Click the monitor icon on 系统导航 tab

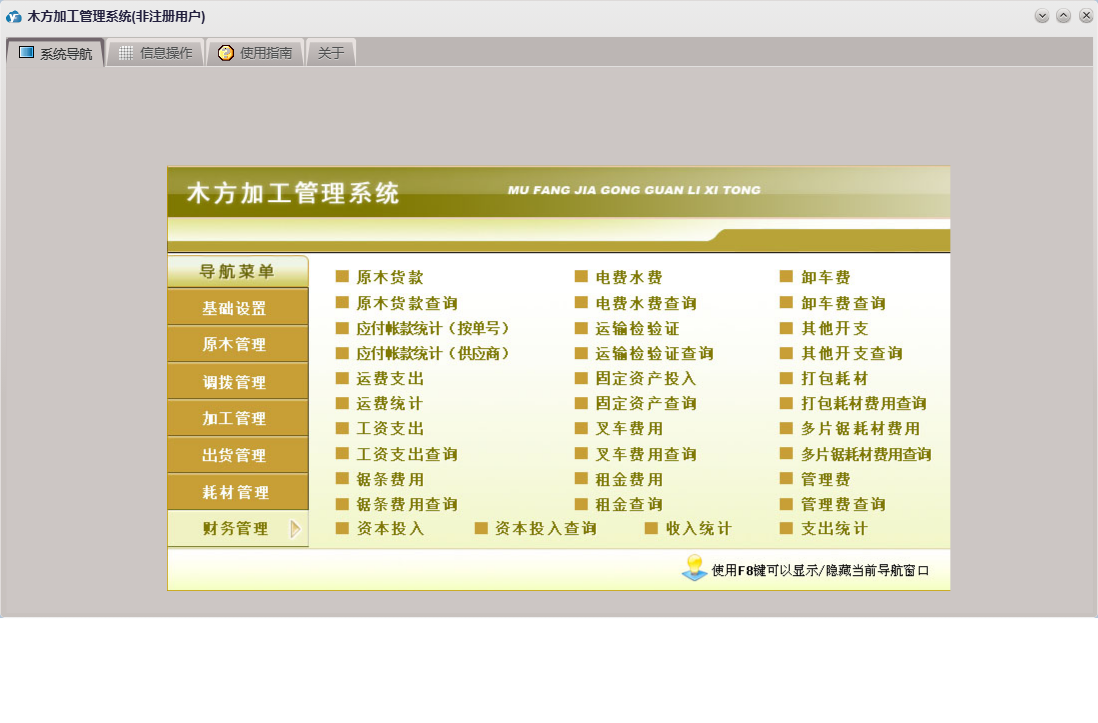click(x=27, y=53)
